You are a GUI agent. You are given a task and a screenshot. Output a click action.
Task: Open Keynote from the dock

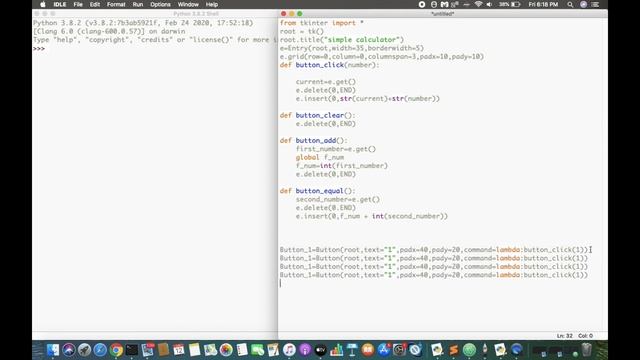352,350
